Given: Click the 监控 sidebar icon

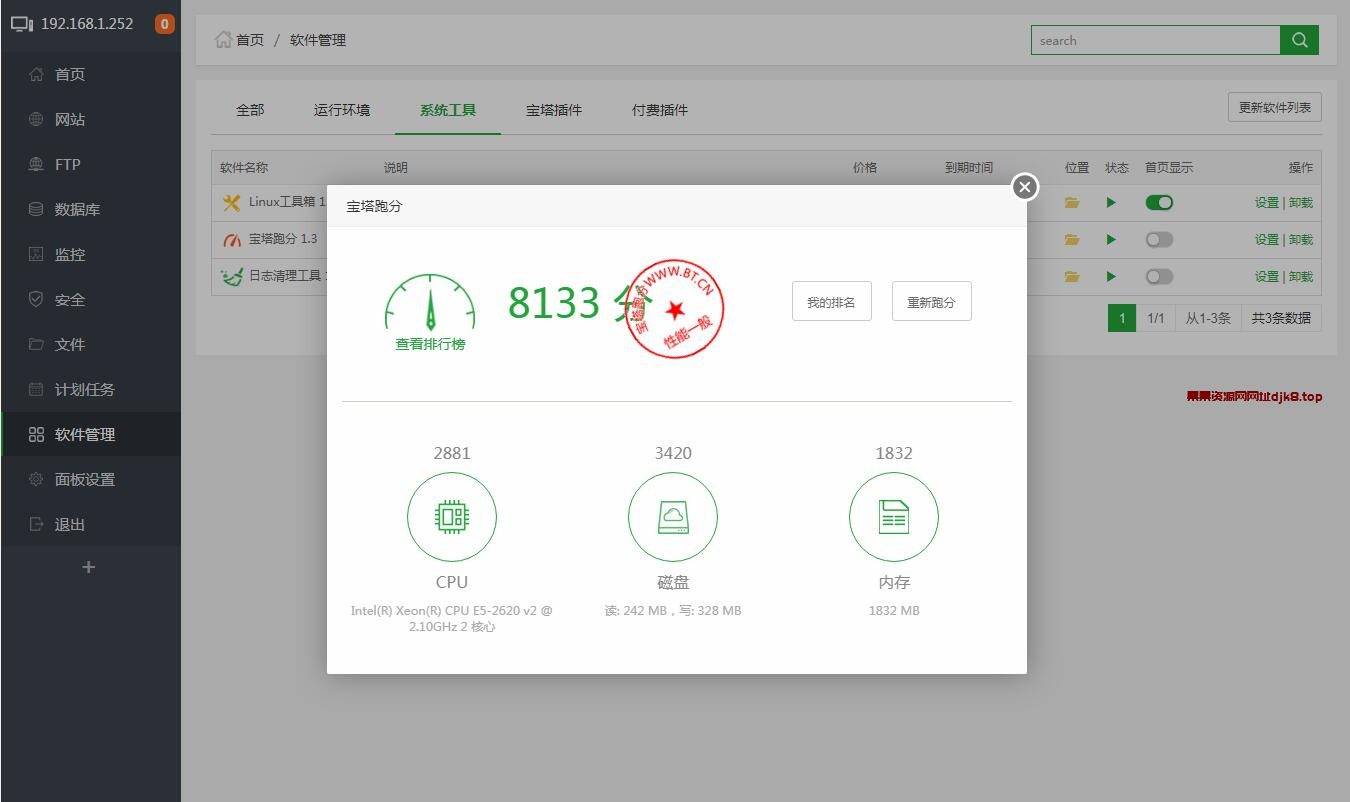Looking at the screenshot, I should pos(35,254).
